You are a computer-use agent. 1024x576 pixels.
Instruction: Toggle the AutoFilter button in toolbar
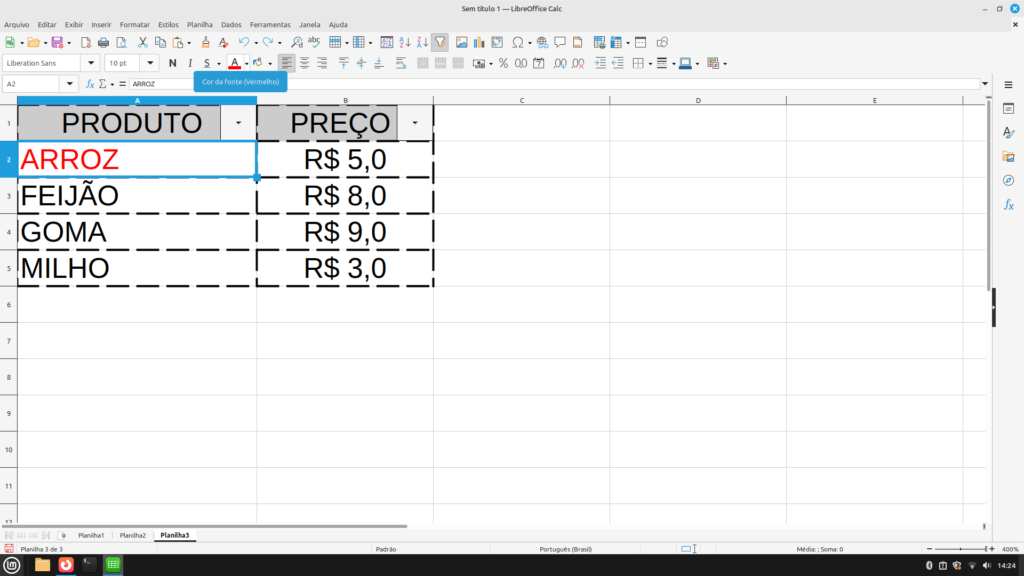pyautogui.click(x=440, y=43)
